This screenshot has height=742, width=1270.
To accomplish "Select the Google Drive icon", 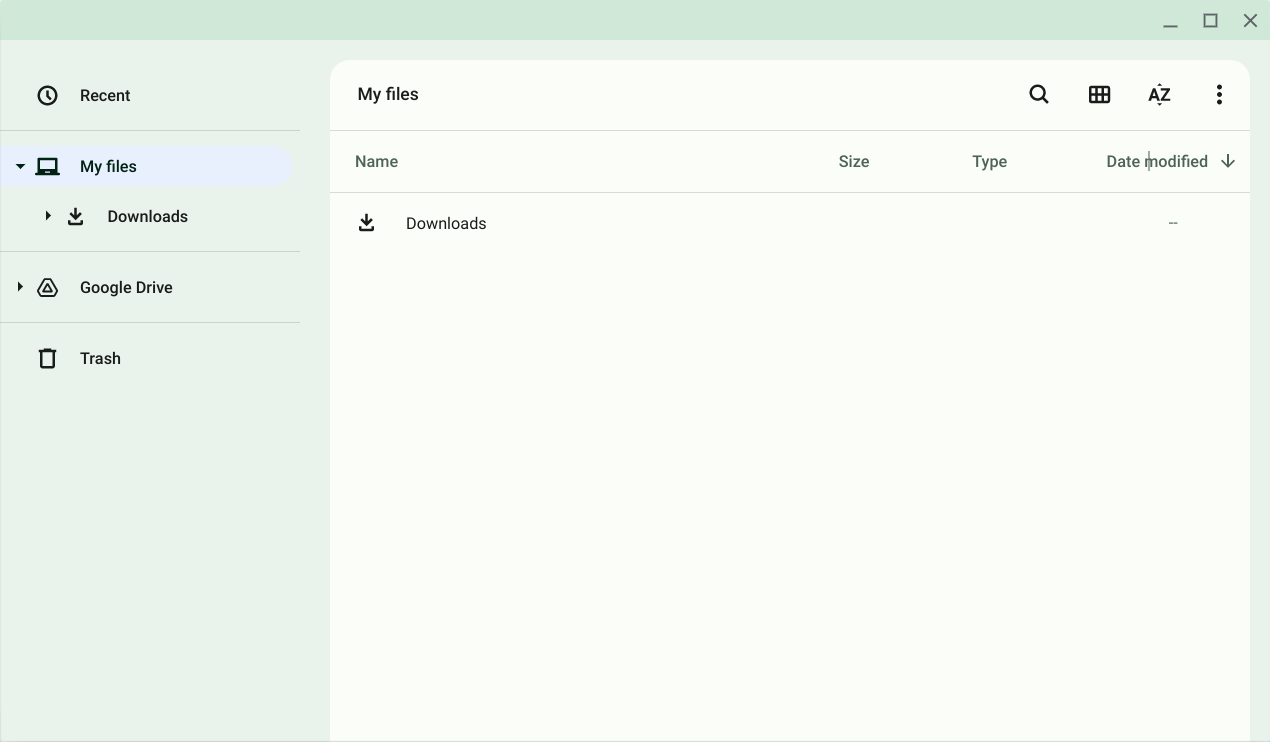I will 47,287.
